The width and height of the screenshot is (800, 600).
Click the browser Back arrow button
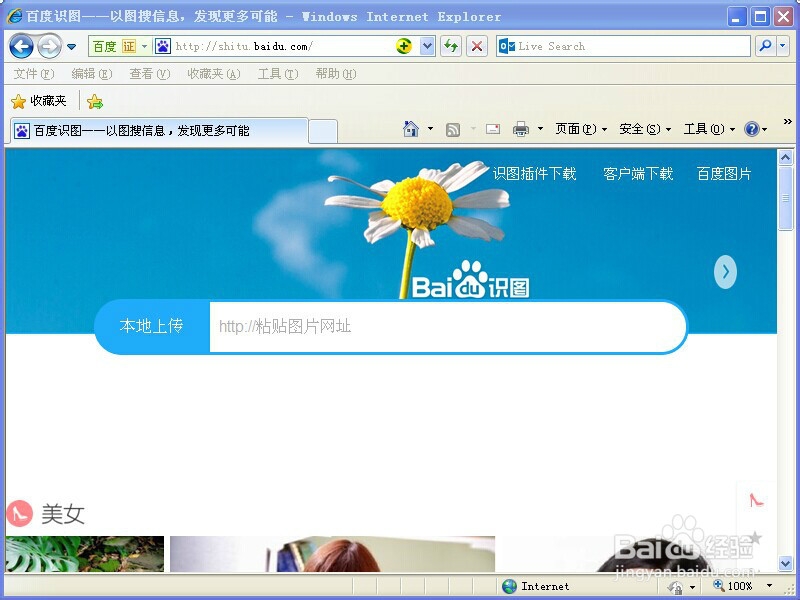coord(21,47)
